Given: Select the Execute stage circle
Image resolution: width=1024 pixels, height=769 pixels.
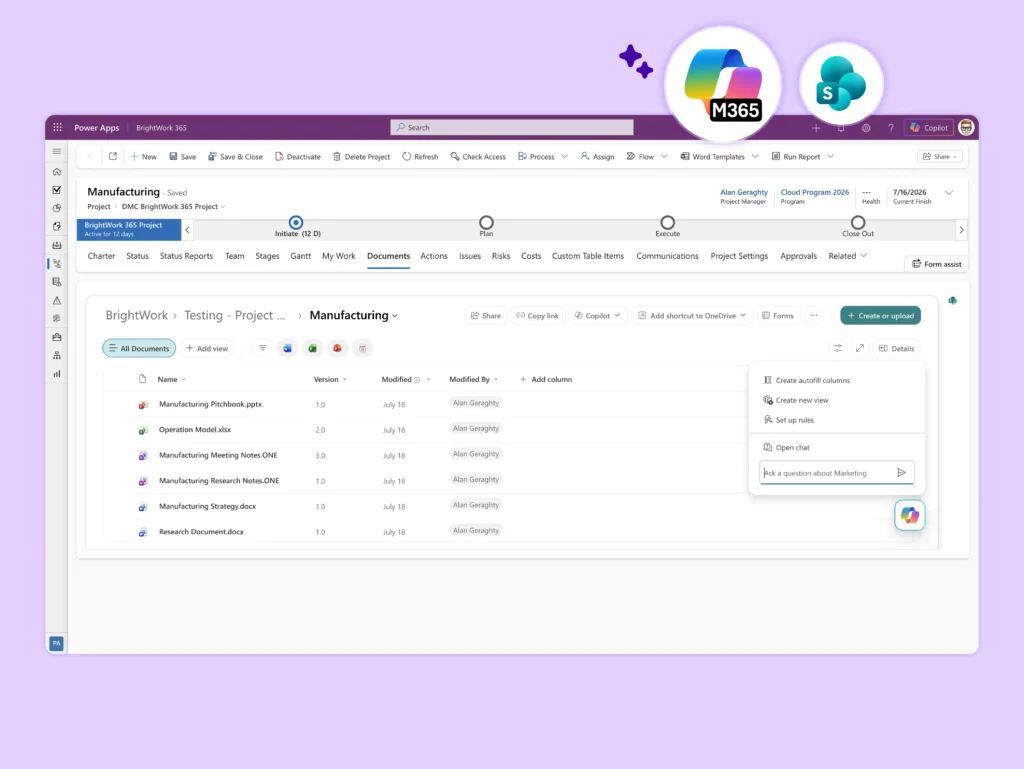Looking at the screenshot, I should [x=667, y=223].
